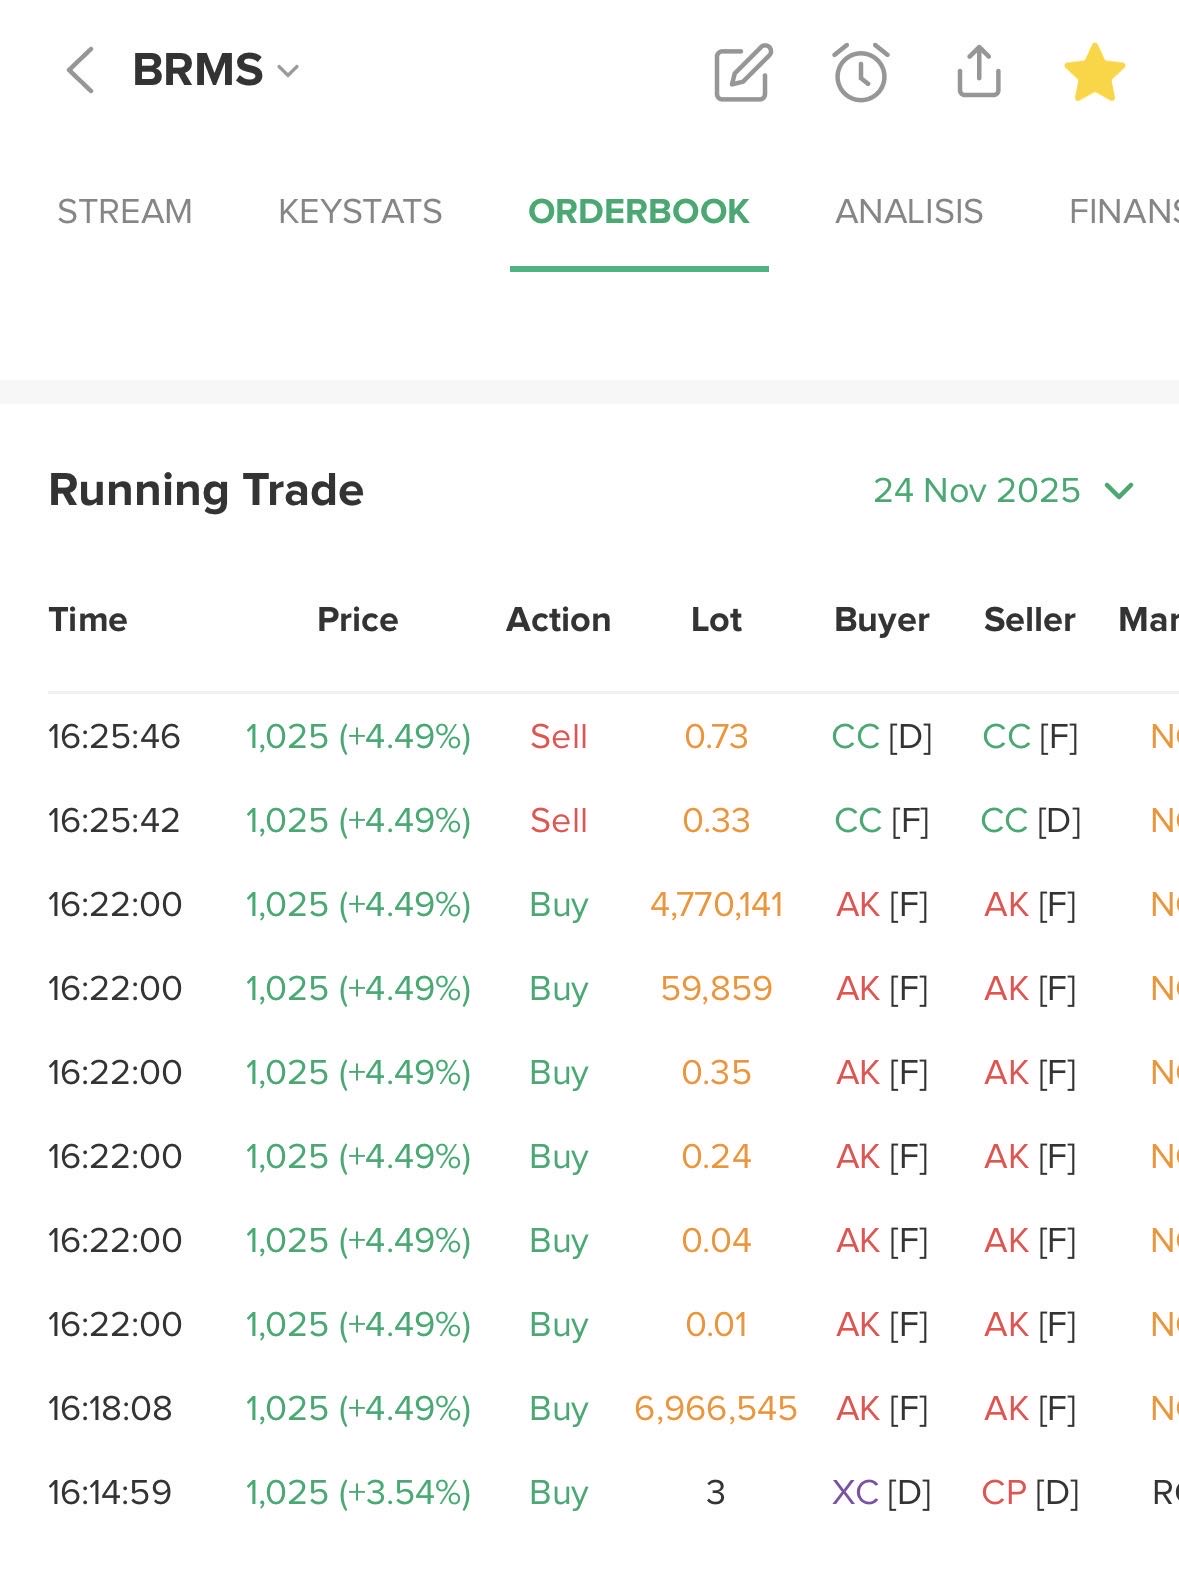
Task: Select the ORDERBOOK tab
Action: [639, 211]
